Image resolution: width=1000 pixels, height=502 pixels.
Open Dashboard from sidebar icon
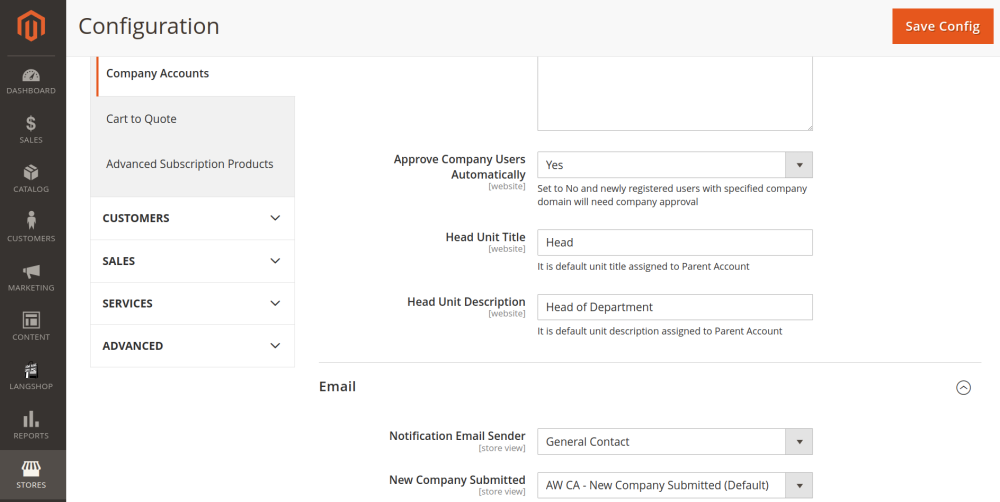coord(31,81)
